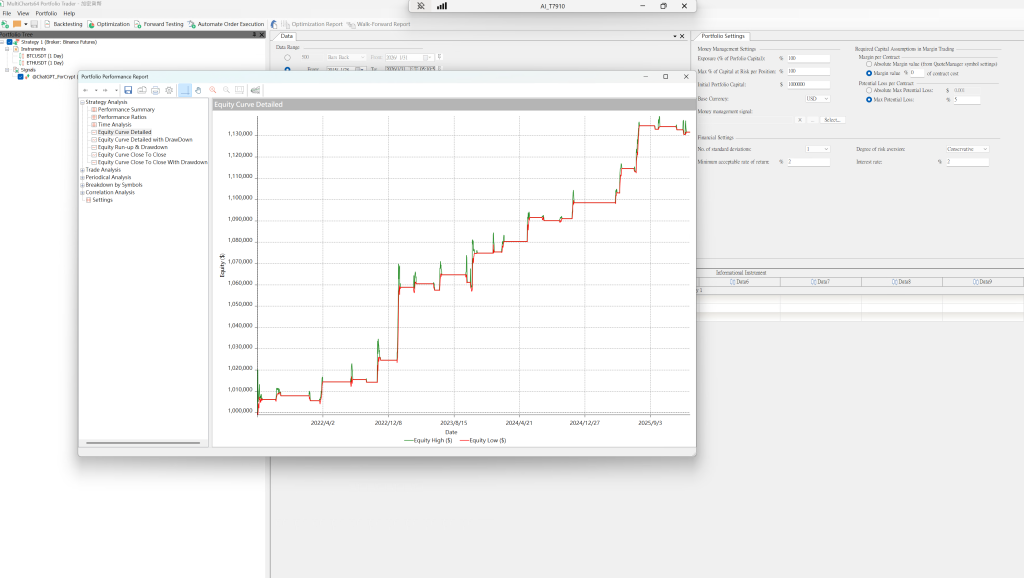Click the Initial Portfolio Capital field
The height and width of the screenshot is (578, 1024).
(808, 84)
